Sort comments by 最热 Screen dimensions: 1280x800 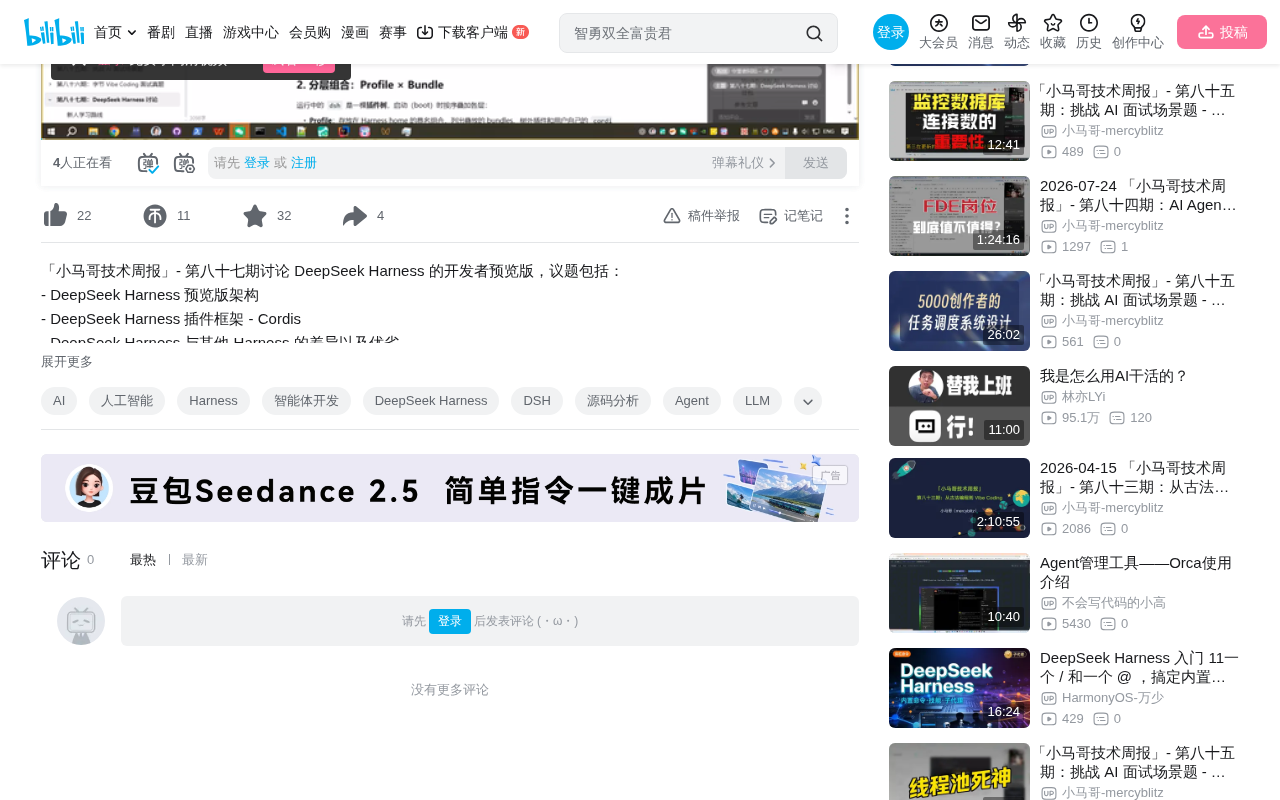pyautogui.click(x=143, y=560)
